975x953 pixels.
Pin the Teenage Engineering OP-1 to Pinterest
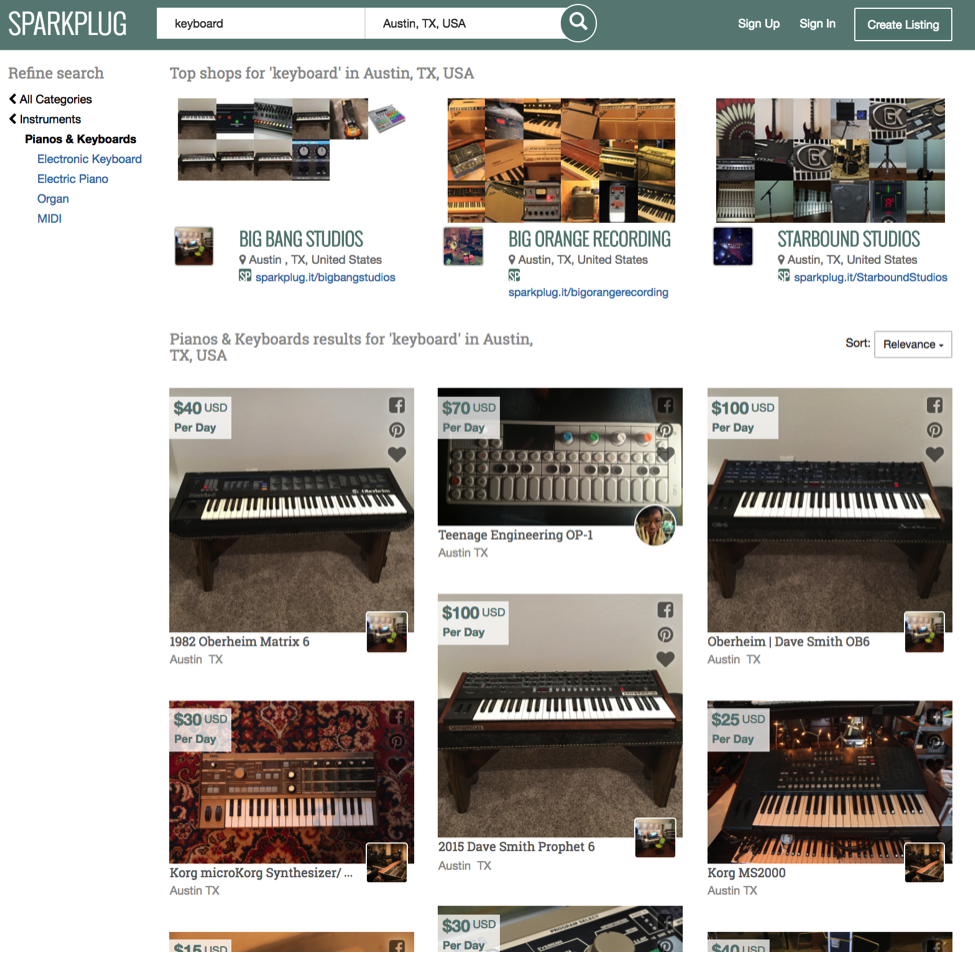tap(665, 429)
